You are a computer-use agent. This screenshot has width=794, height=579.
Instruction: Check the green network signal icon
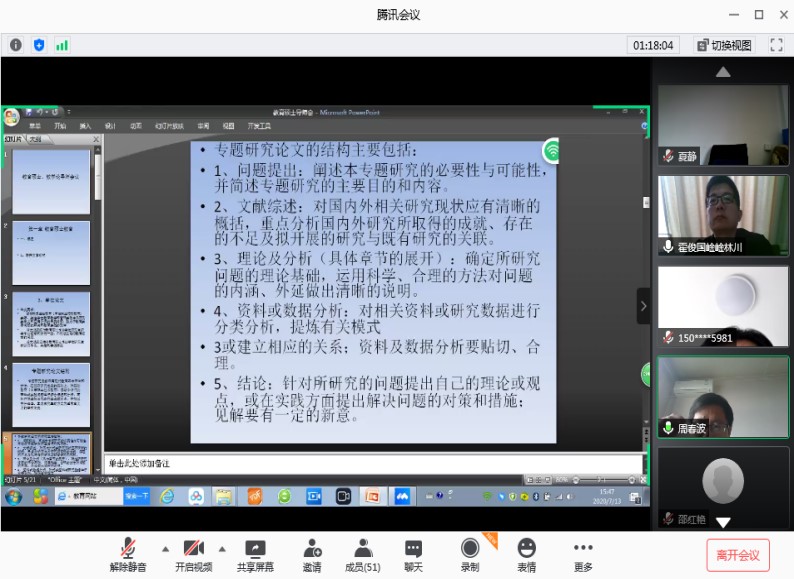tap(62, 45)
